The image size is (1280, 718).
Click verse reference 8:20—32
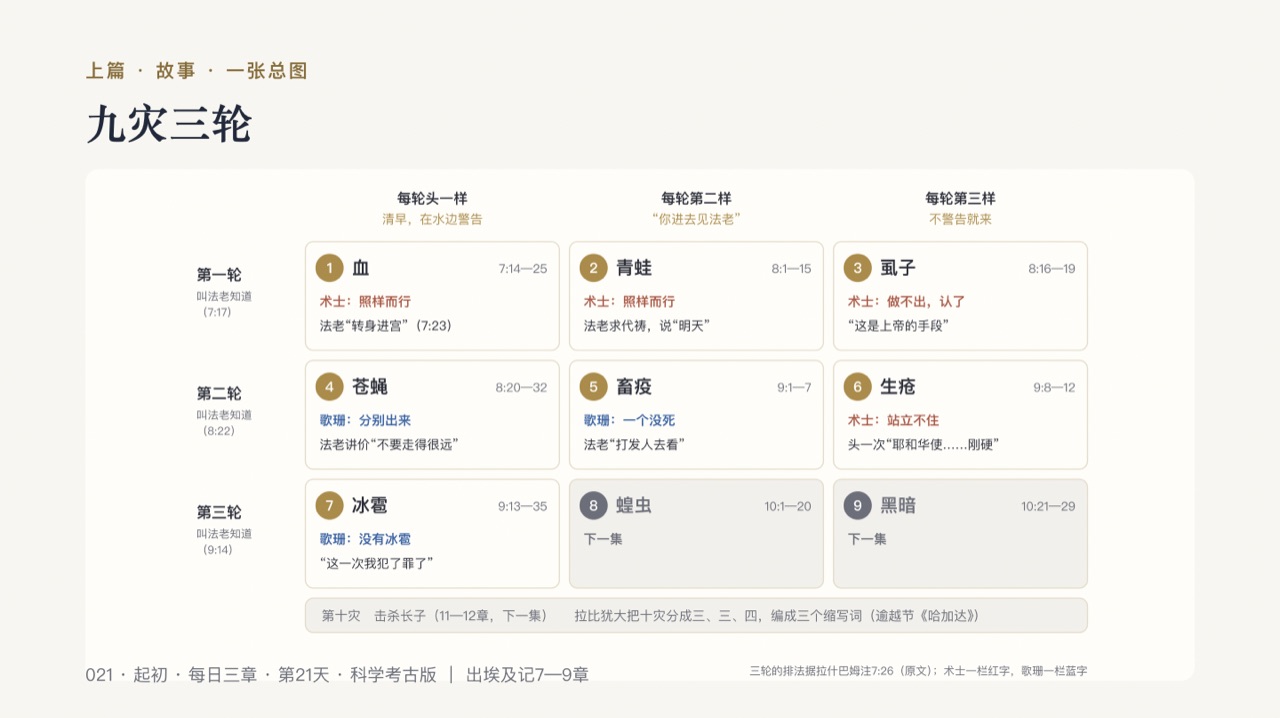point(521,388)
